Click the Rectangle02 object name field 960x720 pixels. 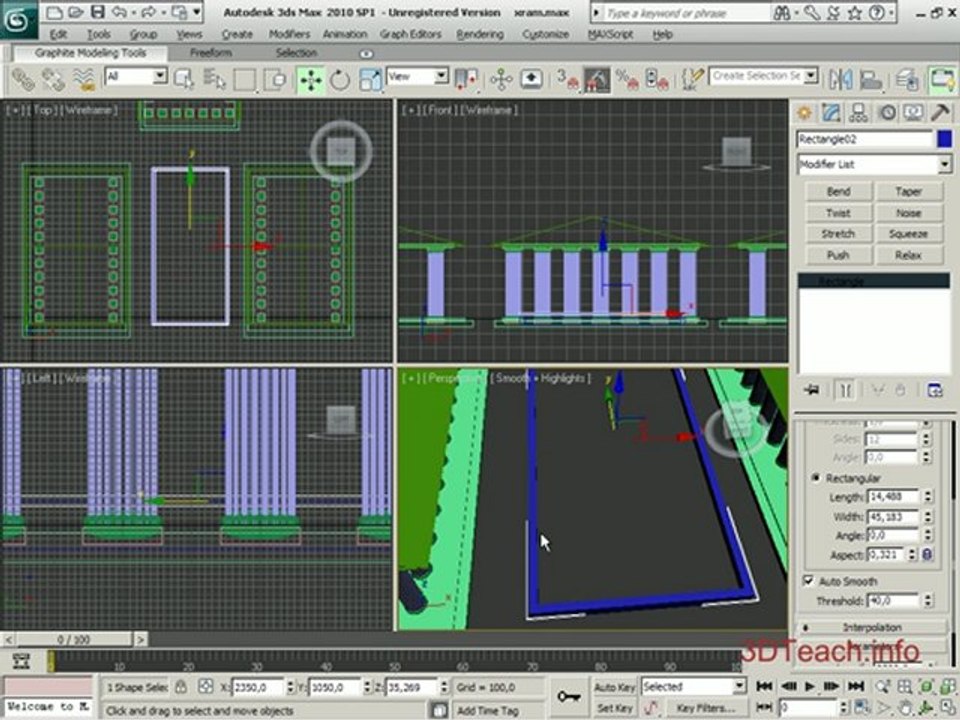pos(864,140)
